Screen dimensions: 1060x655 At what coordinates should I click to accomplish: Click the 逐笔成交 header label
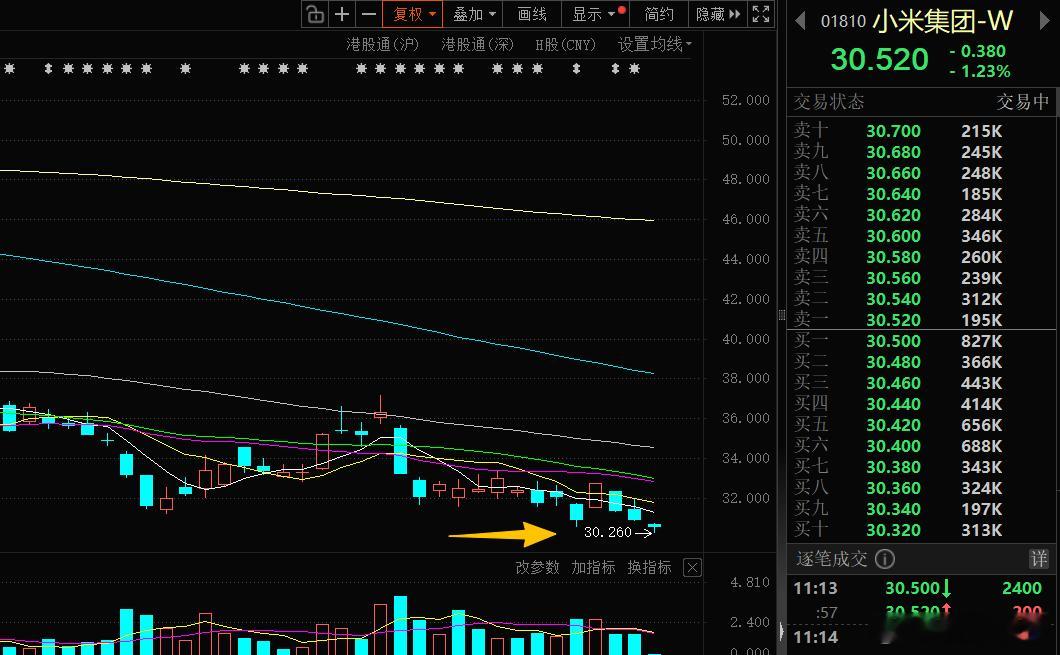tap(832, 559)
